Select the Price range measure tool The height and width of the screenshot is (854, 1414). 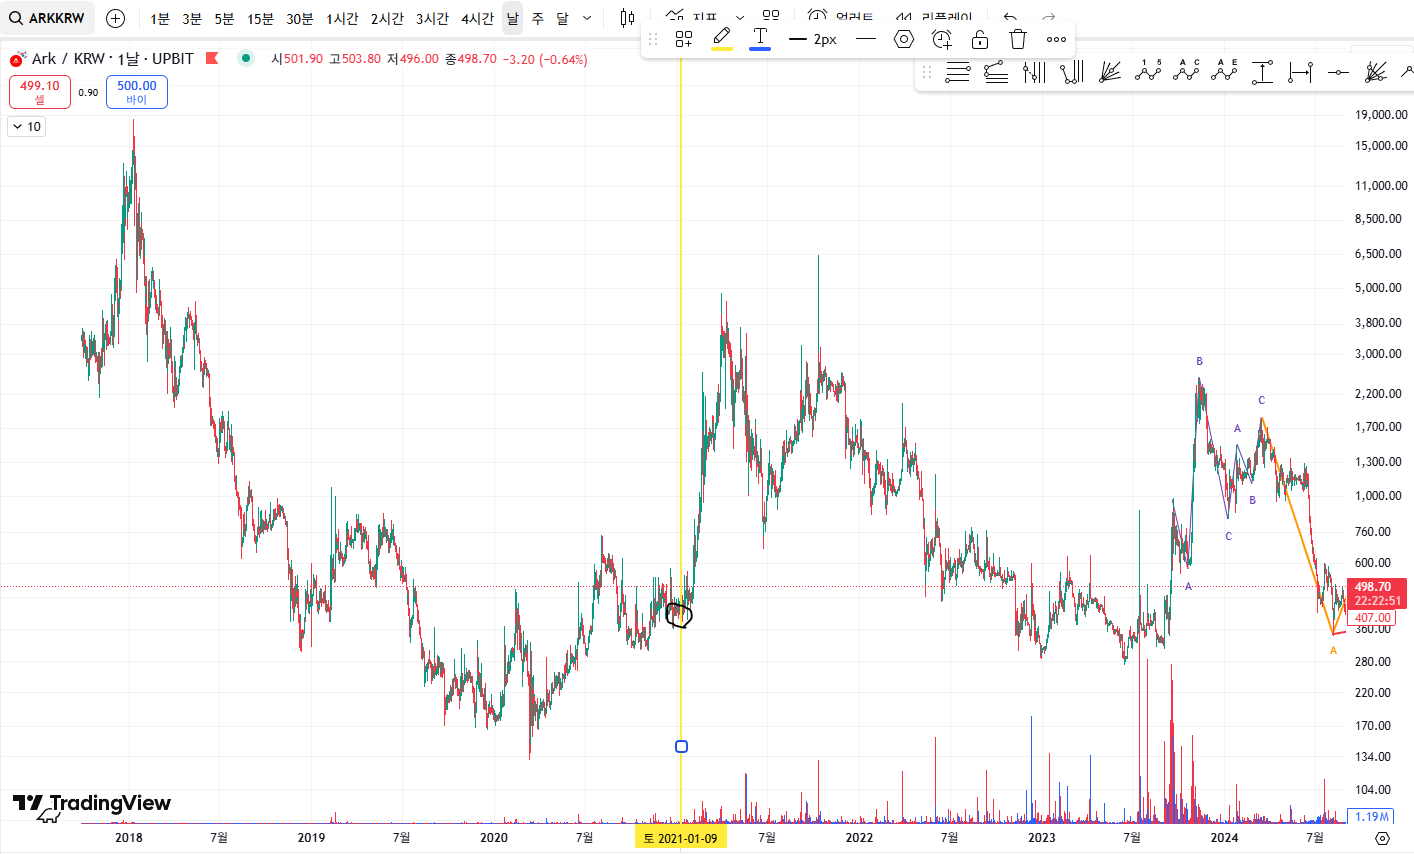tap(1262, 72)
